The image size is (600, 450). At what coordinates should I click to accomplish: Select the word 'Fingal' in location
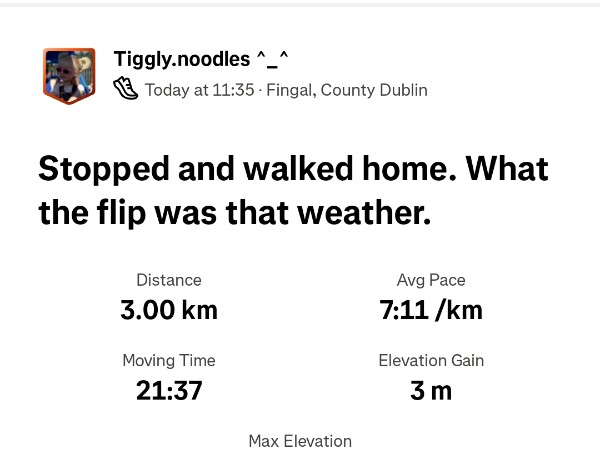pyautogui.click(x=289, y=90)
